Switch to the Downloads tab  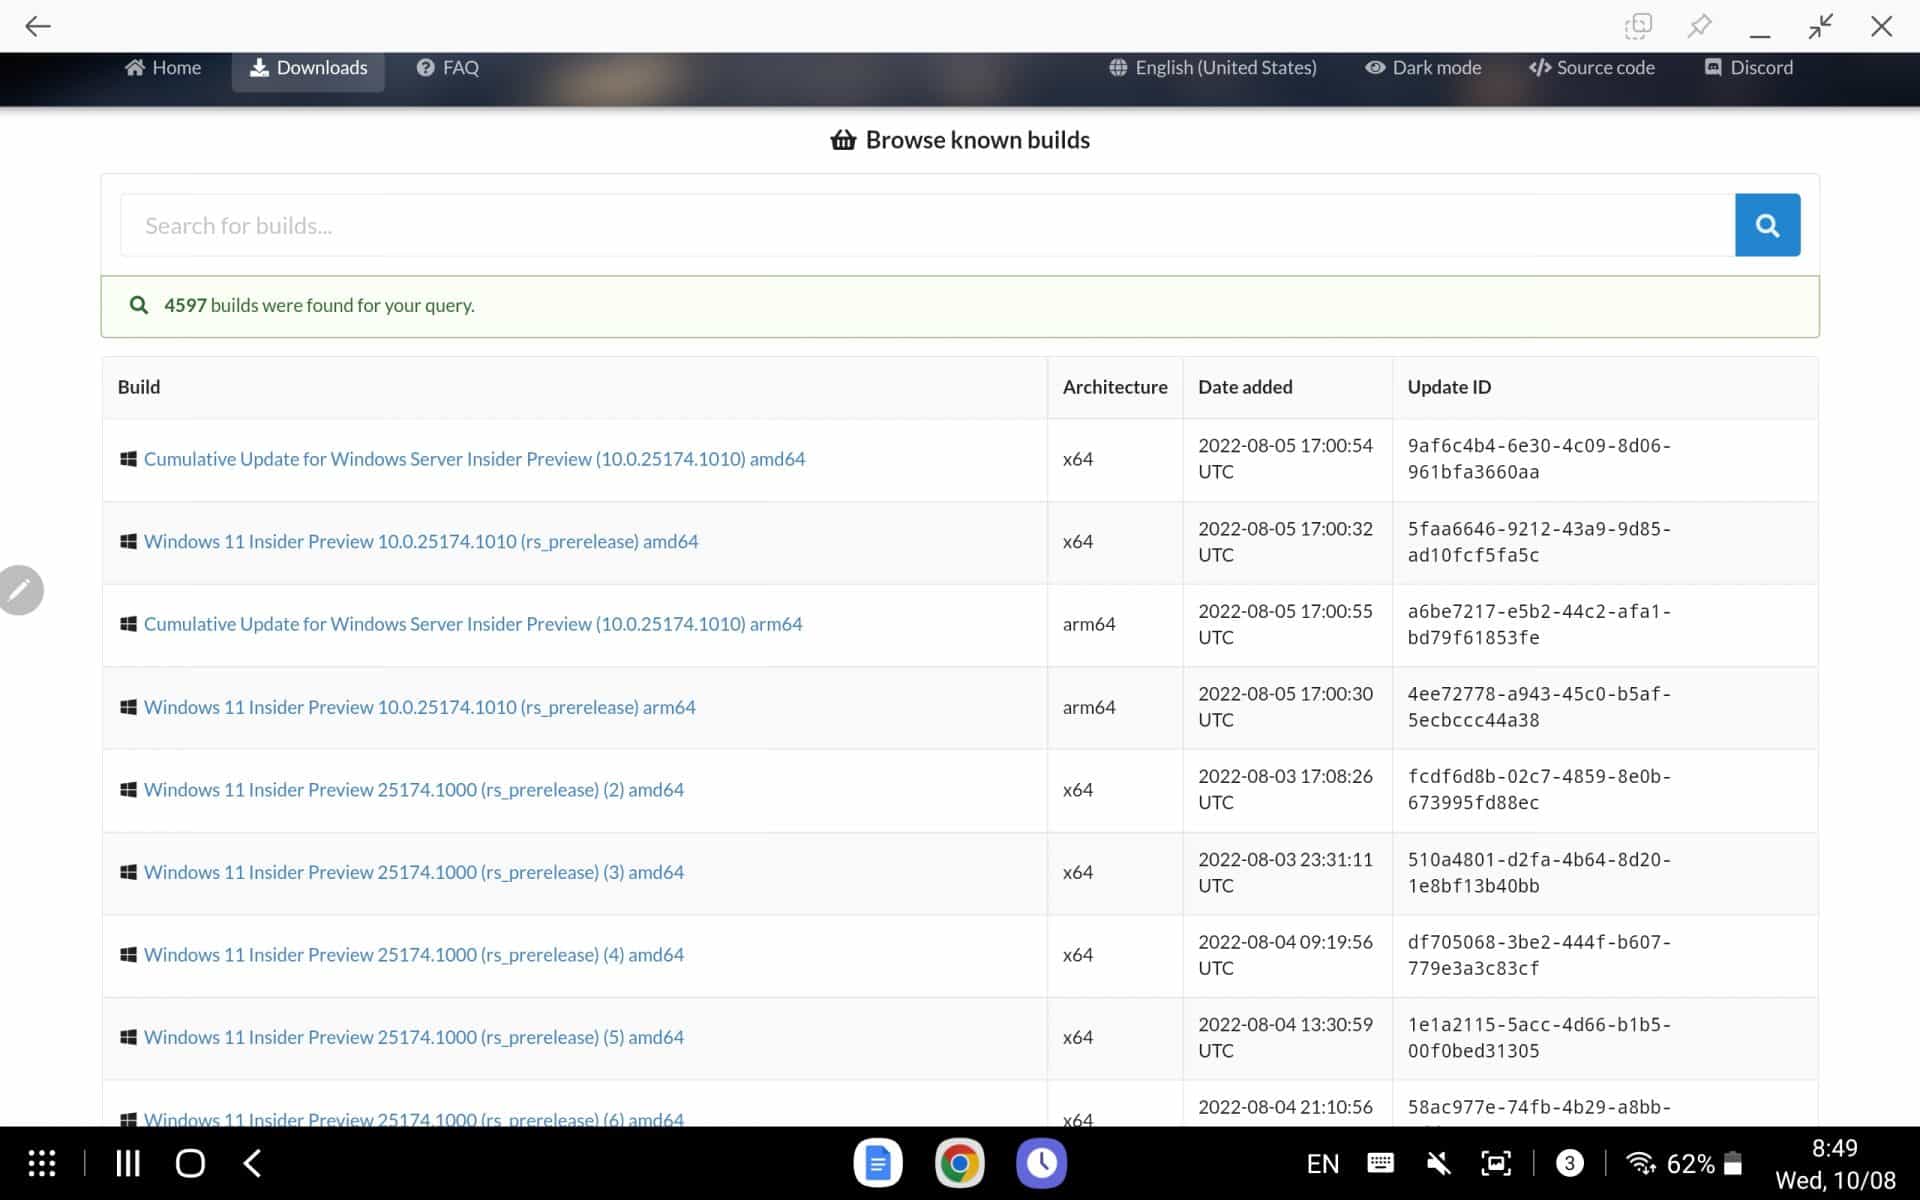click(x=307, y=67)
